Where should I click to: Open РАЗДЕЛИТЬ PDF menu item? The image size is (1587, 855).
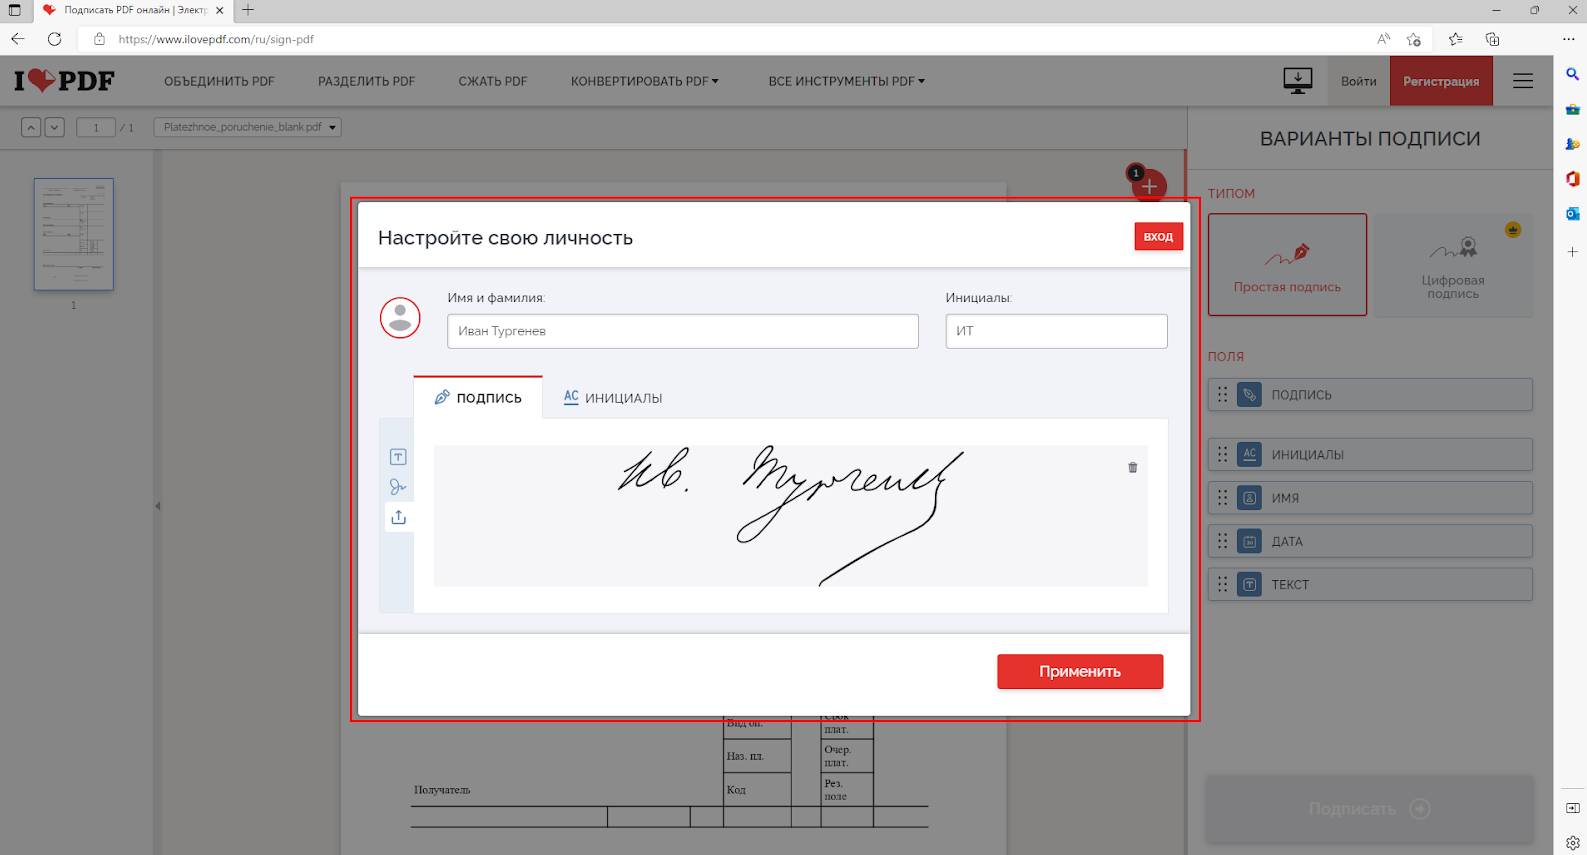tap(366, 81)
